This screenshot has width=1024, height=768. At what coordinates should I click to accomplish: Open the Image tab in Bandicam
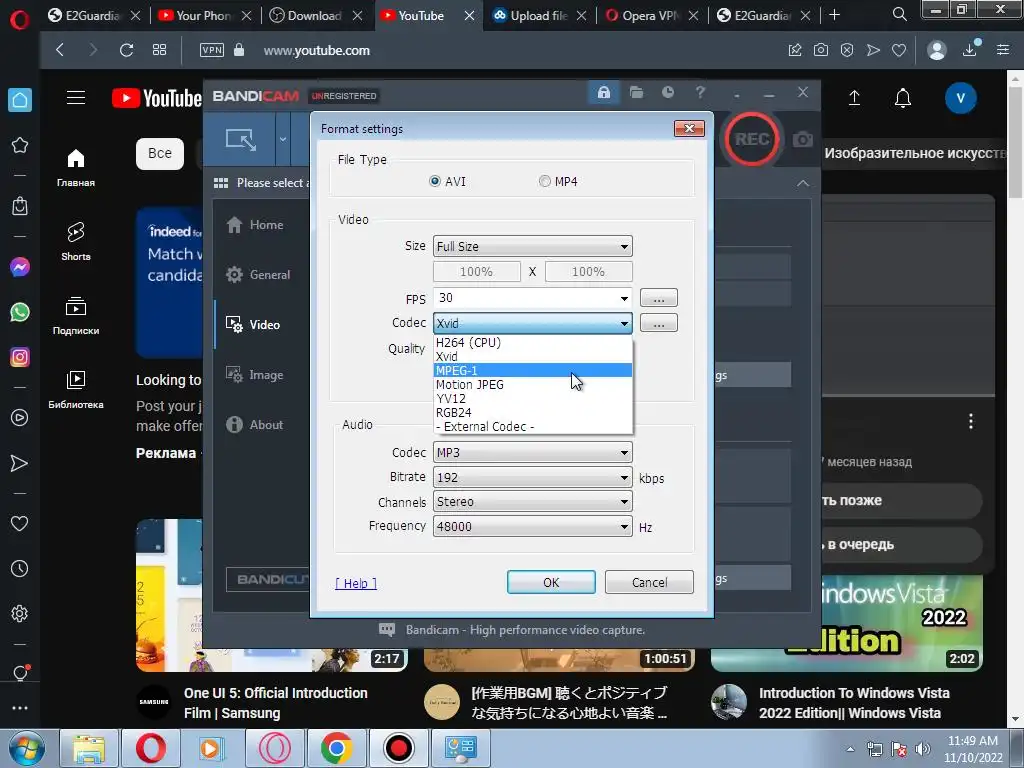coord(255,375)
